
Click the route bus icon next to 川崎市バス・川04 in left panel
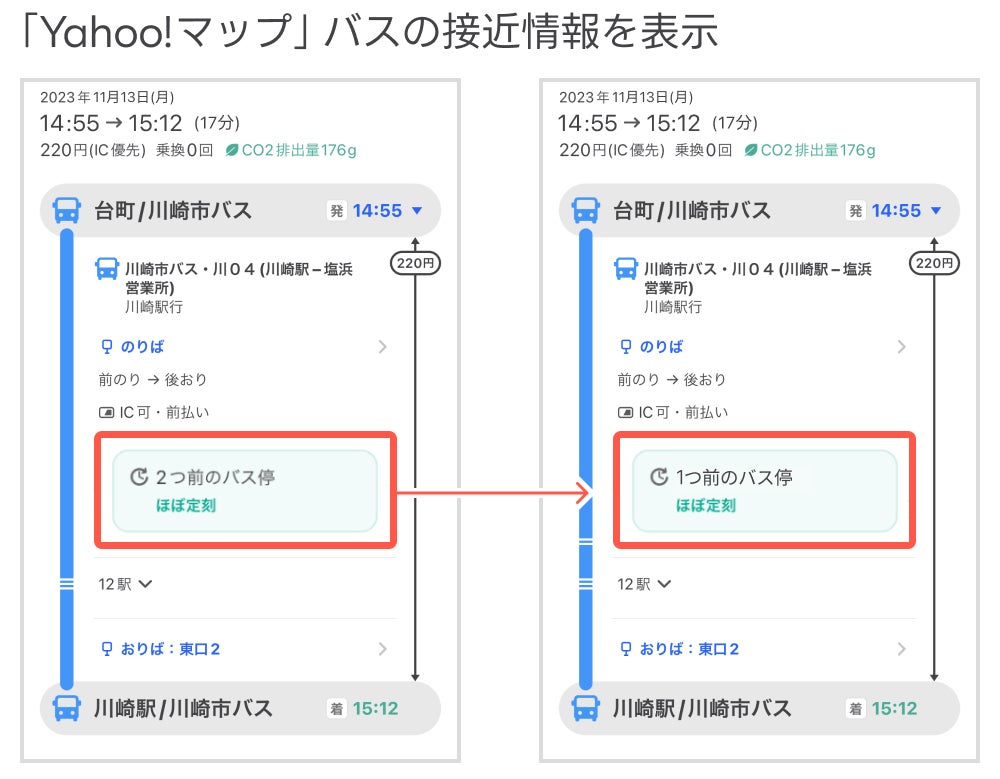pyautogui.click(x=107, y=269)
